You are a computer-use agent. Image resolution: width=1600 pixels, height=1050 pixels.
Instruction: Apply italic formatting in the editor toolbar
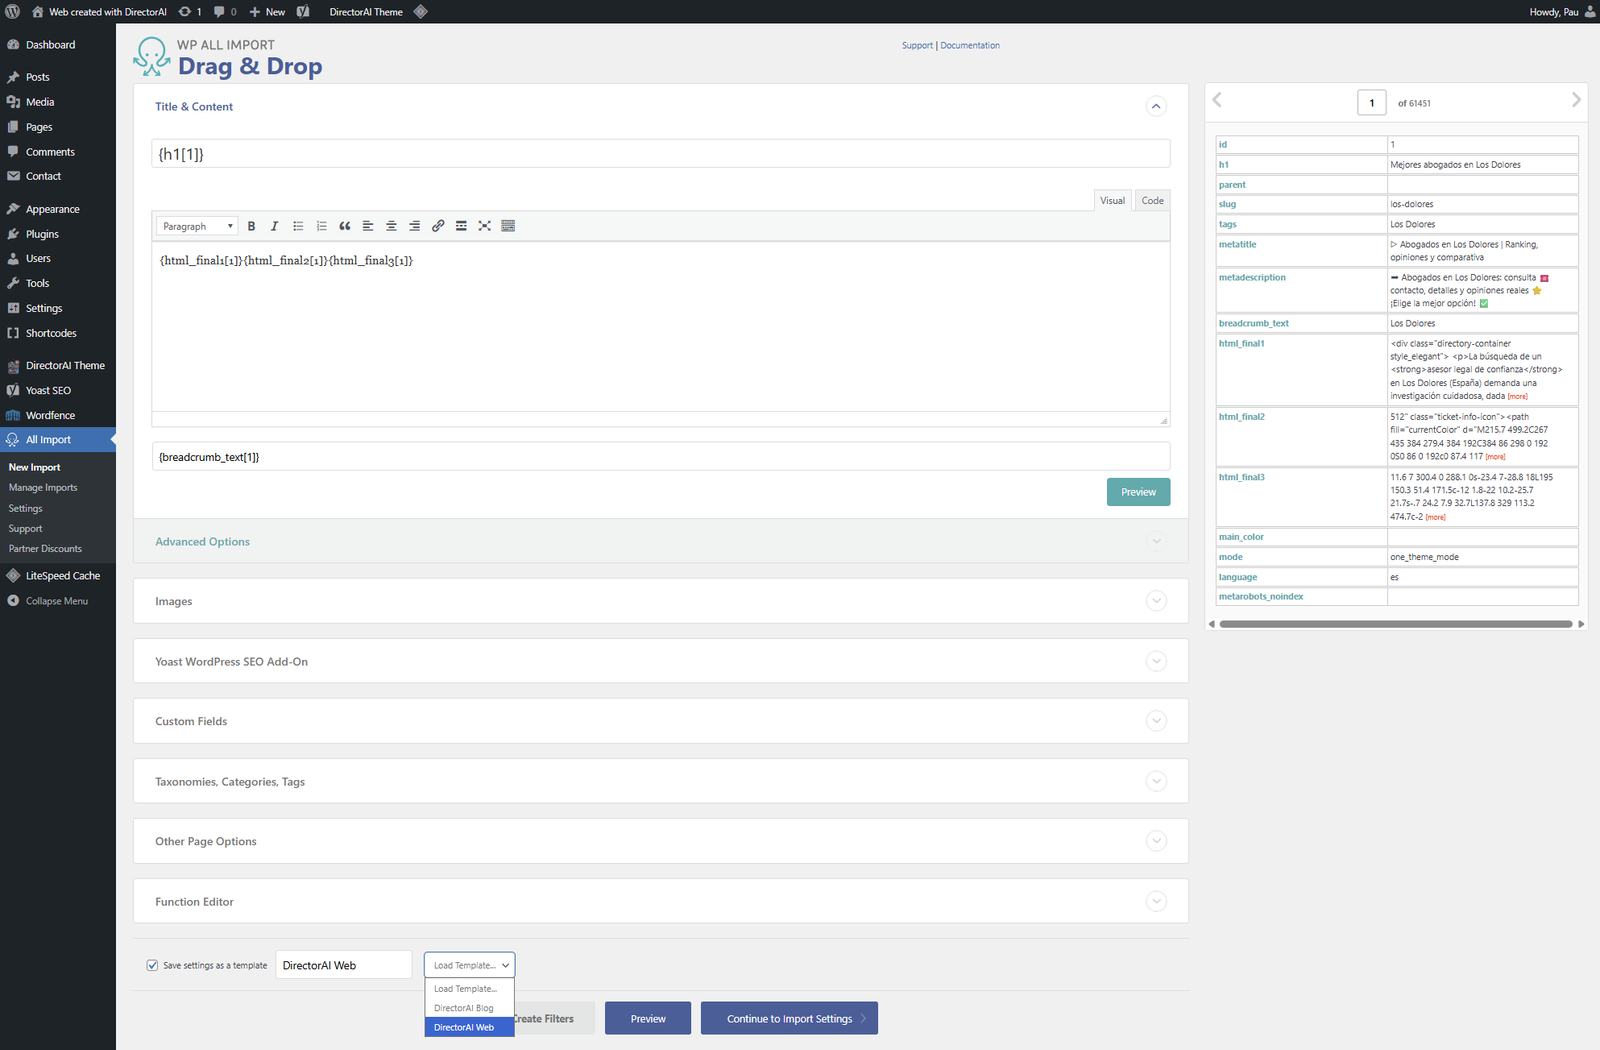274,225
